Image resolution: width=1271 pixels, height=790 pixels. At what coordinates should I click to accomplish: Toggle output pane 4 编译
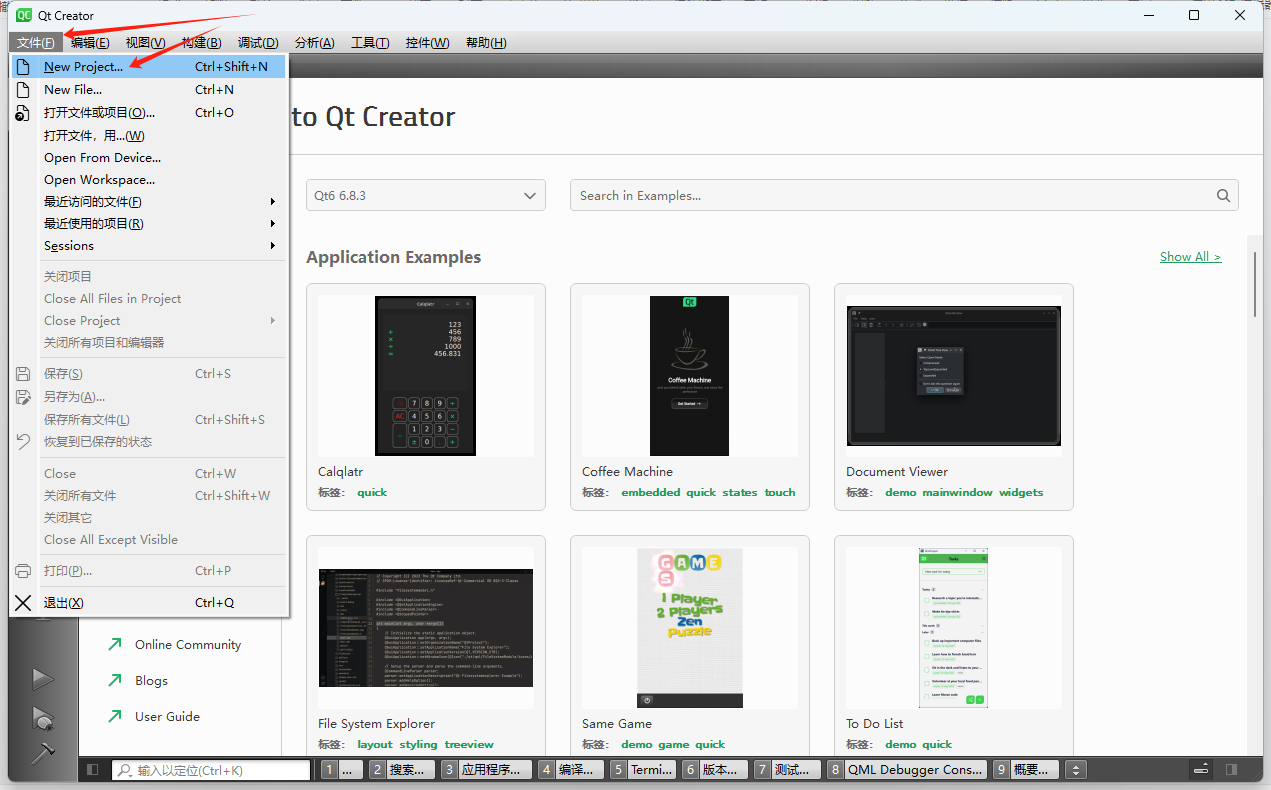[x=571, y=770]
